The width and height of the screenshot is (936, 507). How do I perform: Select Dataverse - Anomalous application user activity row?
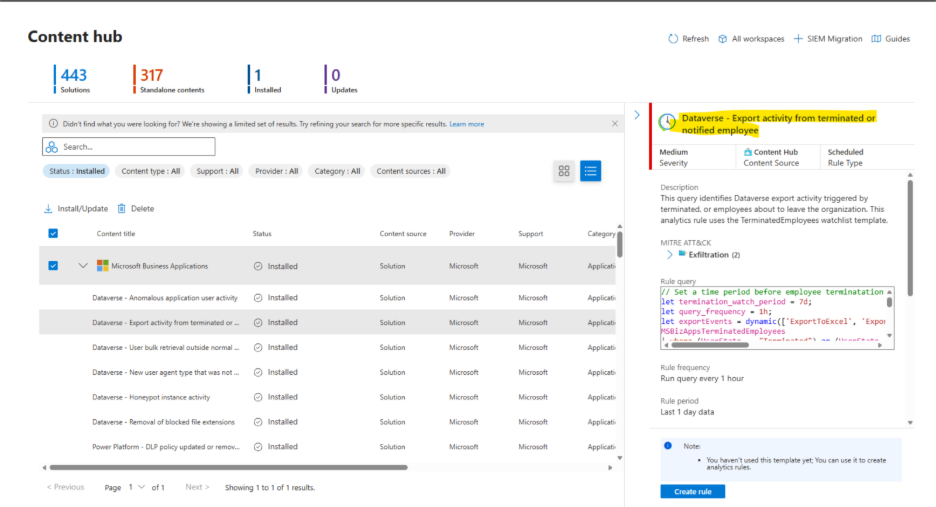327,297
